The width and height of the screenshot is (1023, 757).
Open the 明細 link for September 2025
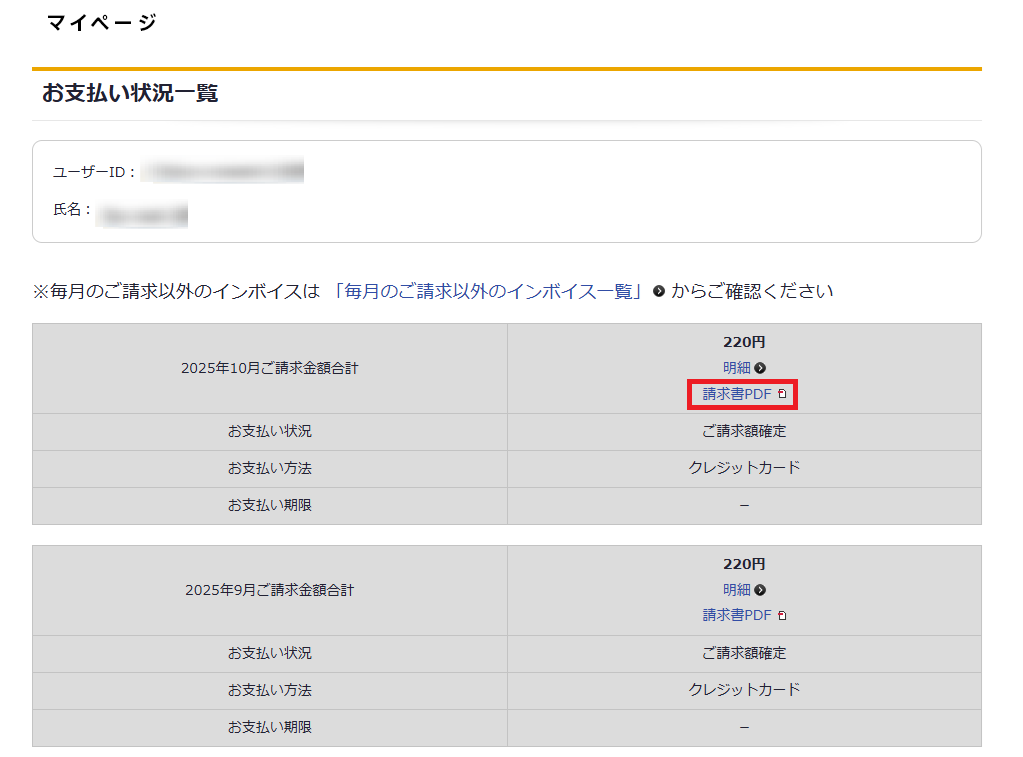click(x=736, y=590)
